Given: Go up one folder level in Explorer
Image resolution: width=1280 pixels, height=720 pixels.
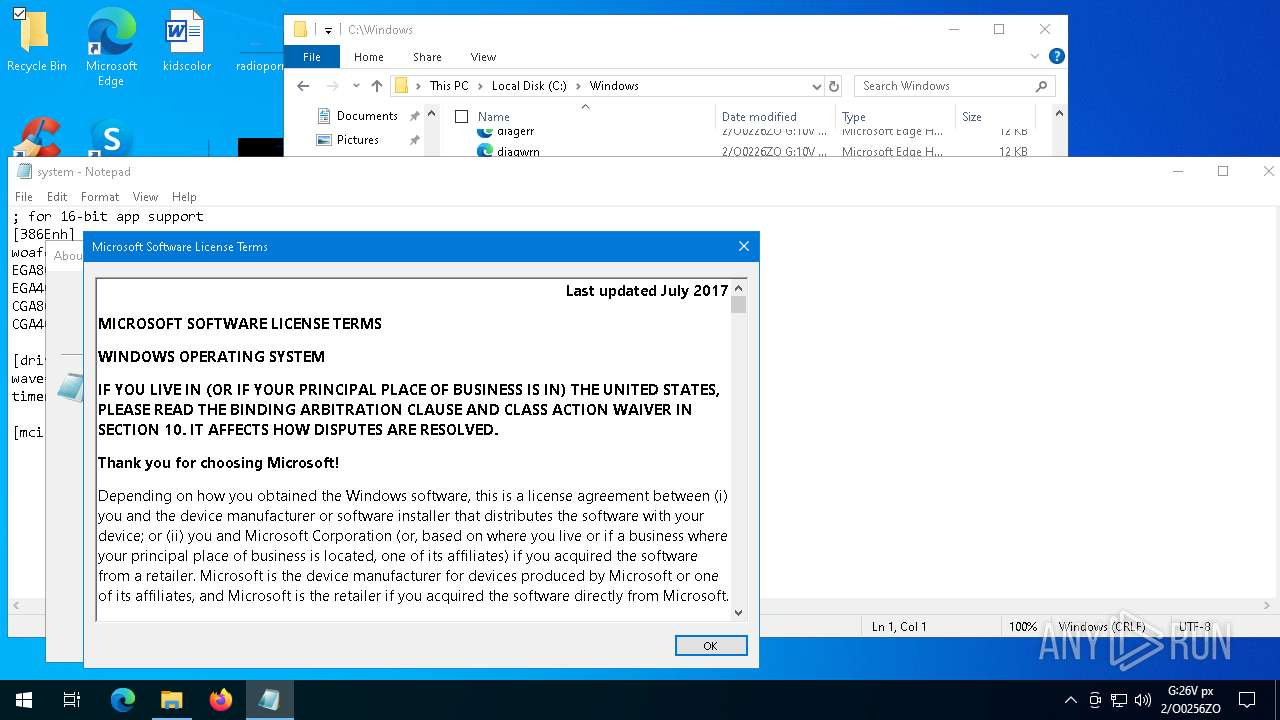Looking at the screenshot, I should click(x=376, y=86).
